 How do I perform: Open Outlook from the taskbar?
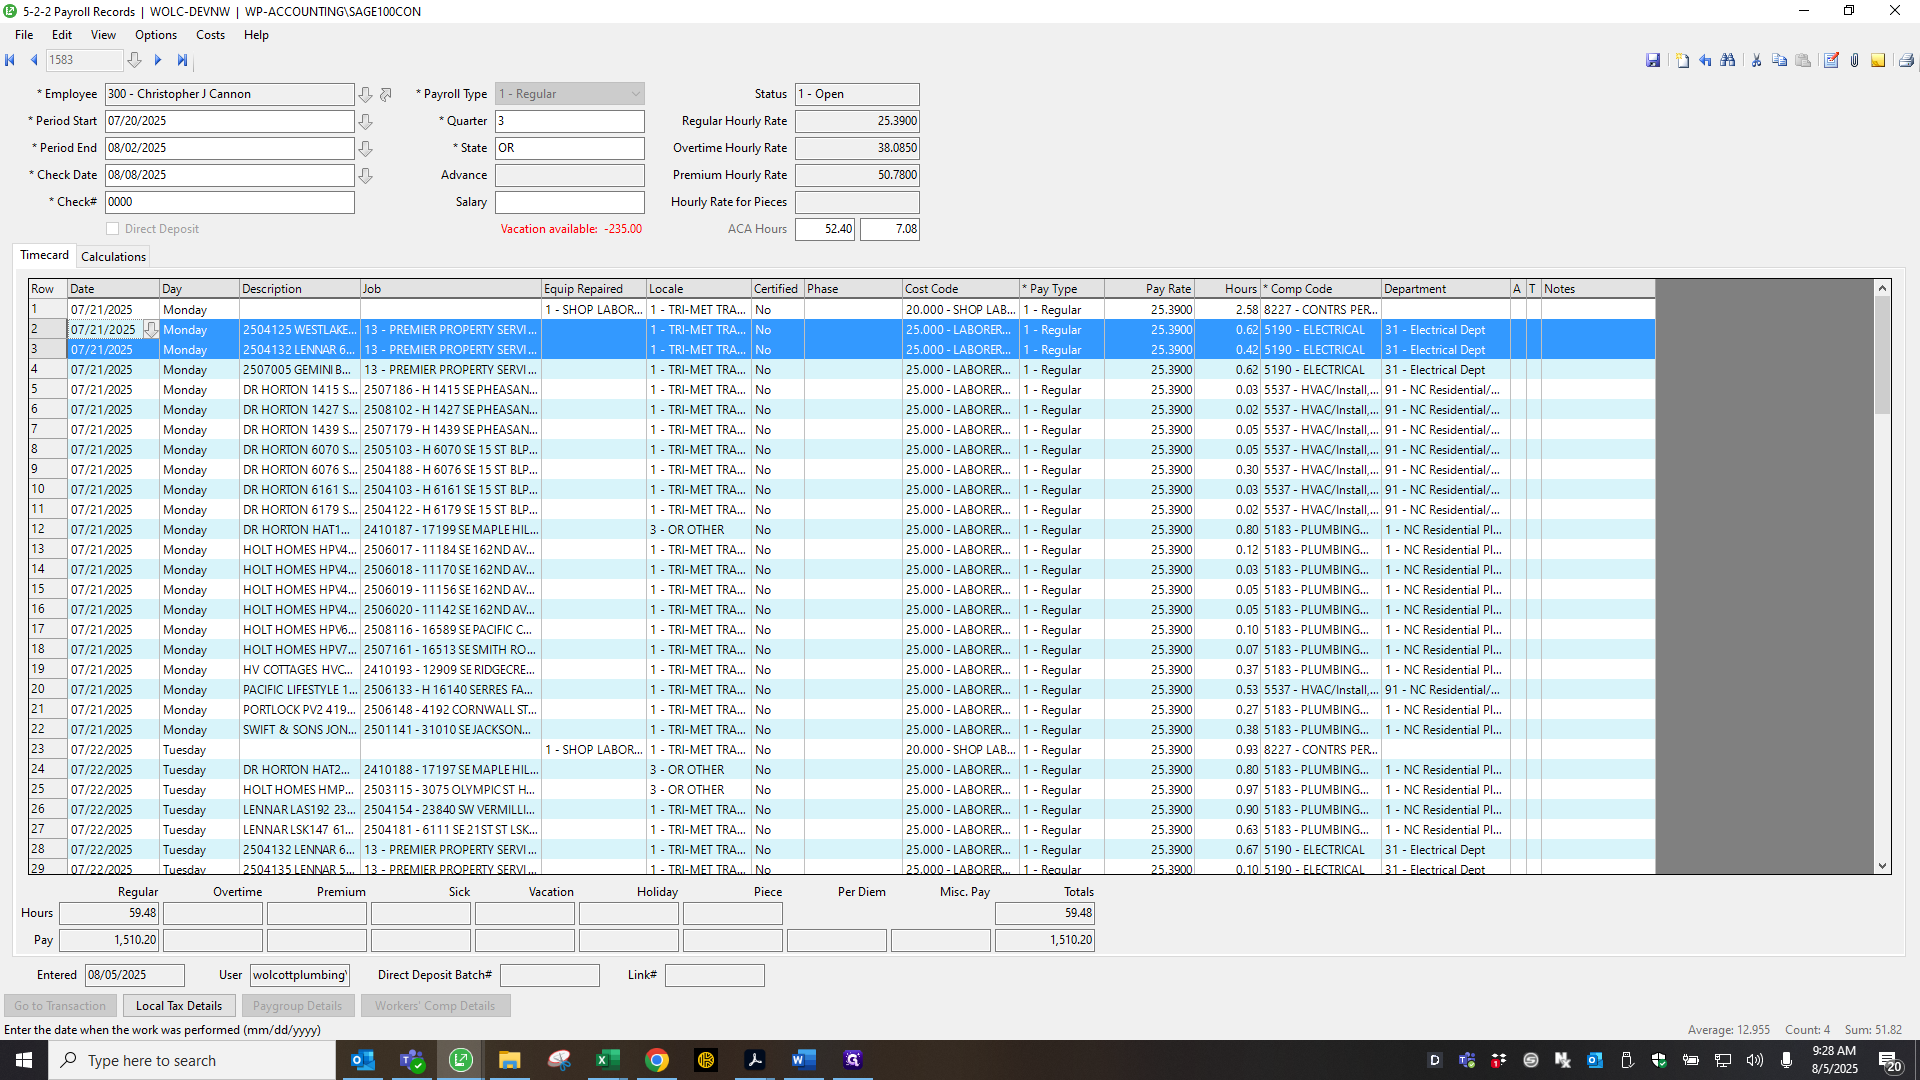click(363, 1060)
